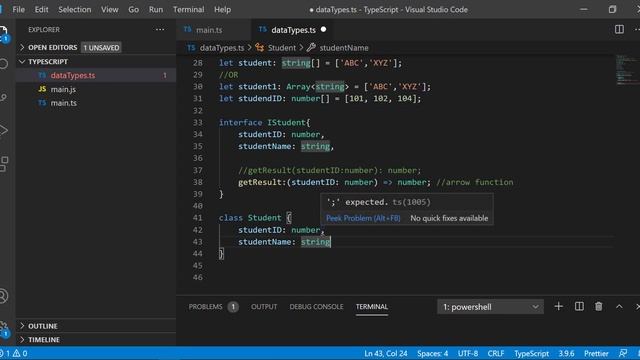This screenshot has height=360, width=640.
Task: Select the dataTypes.ts editor tab
Action: click(x=293, y=30)
